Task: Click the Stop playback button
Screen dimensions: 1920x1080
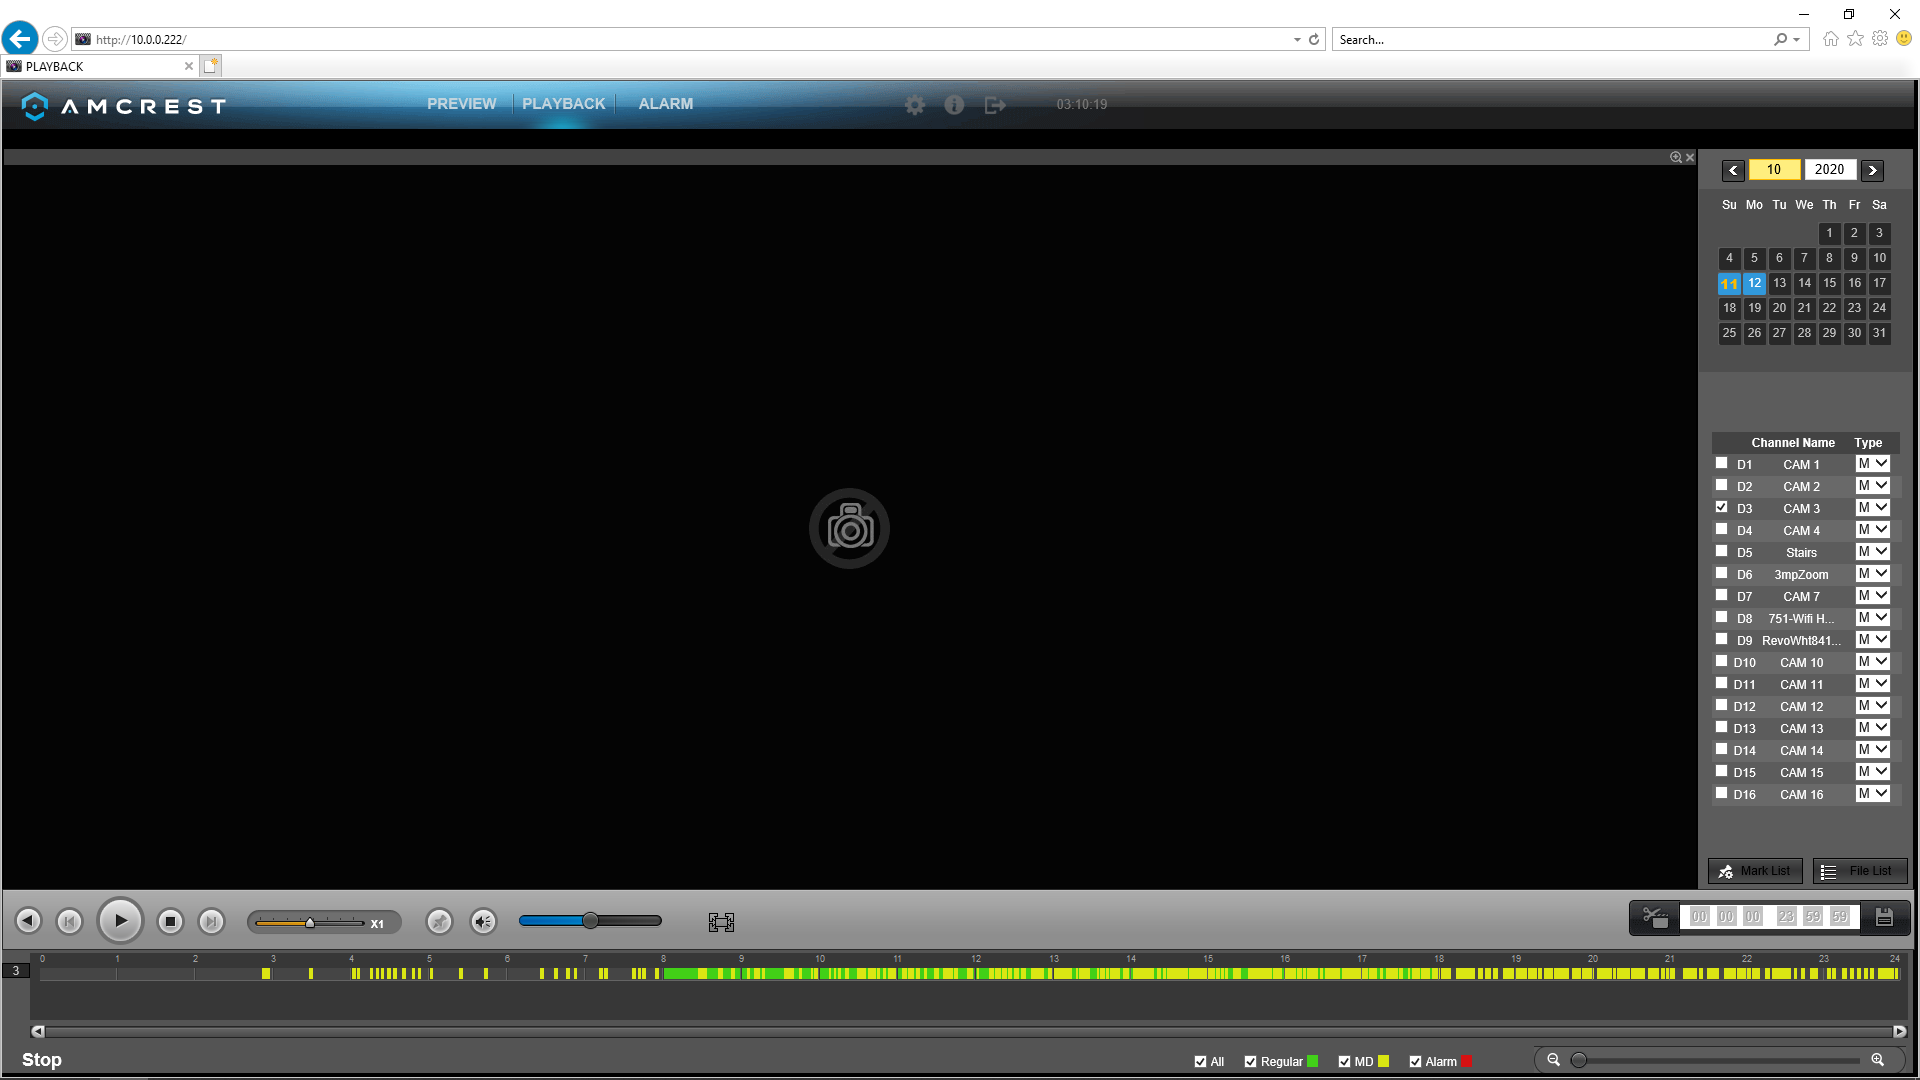Action: pyautogui.click(x=170, y=921)
